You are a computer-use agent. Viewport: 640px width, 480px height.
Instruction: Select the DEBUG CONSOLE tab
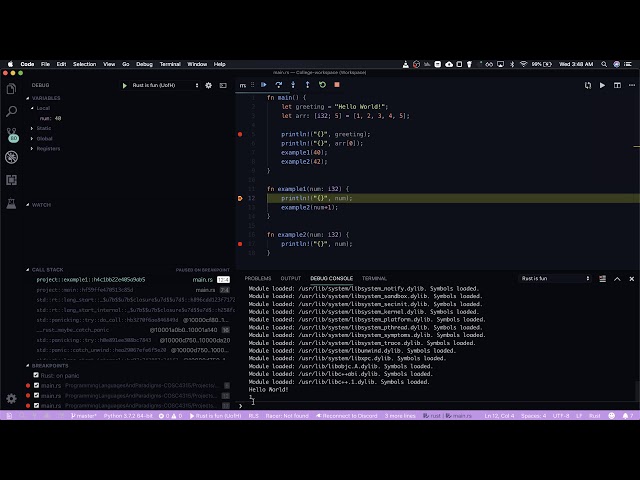[331, 278]
